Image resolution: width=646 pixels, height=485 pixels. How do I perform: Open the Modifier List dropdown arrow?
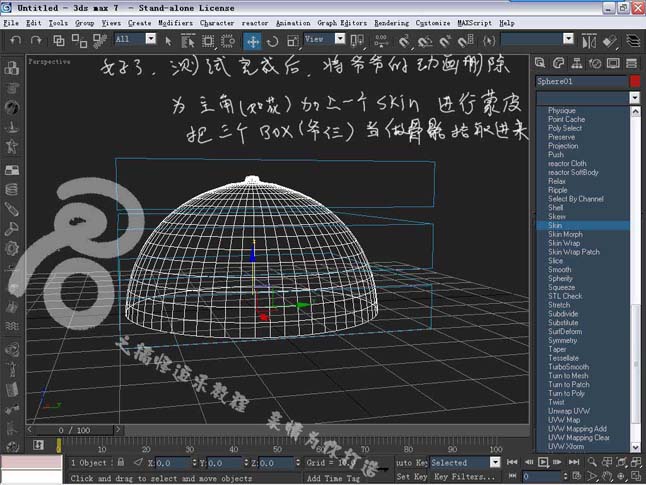(634, 98)
